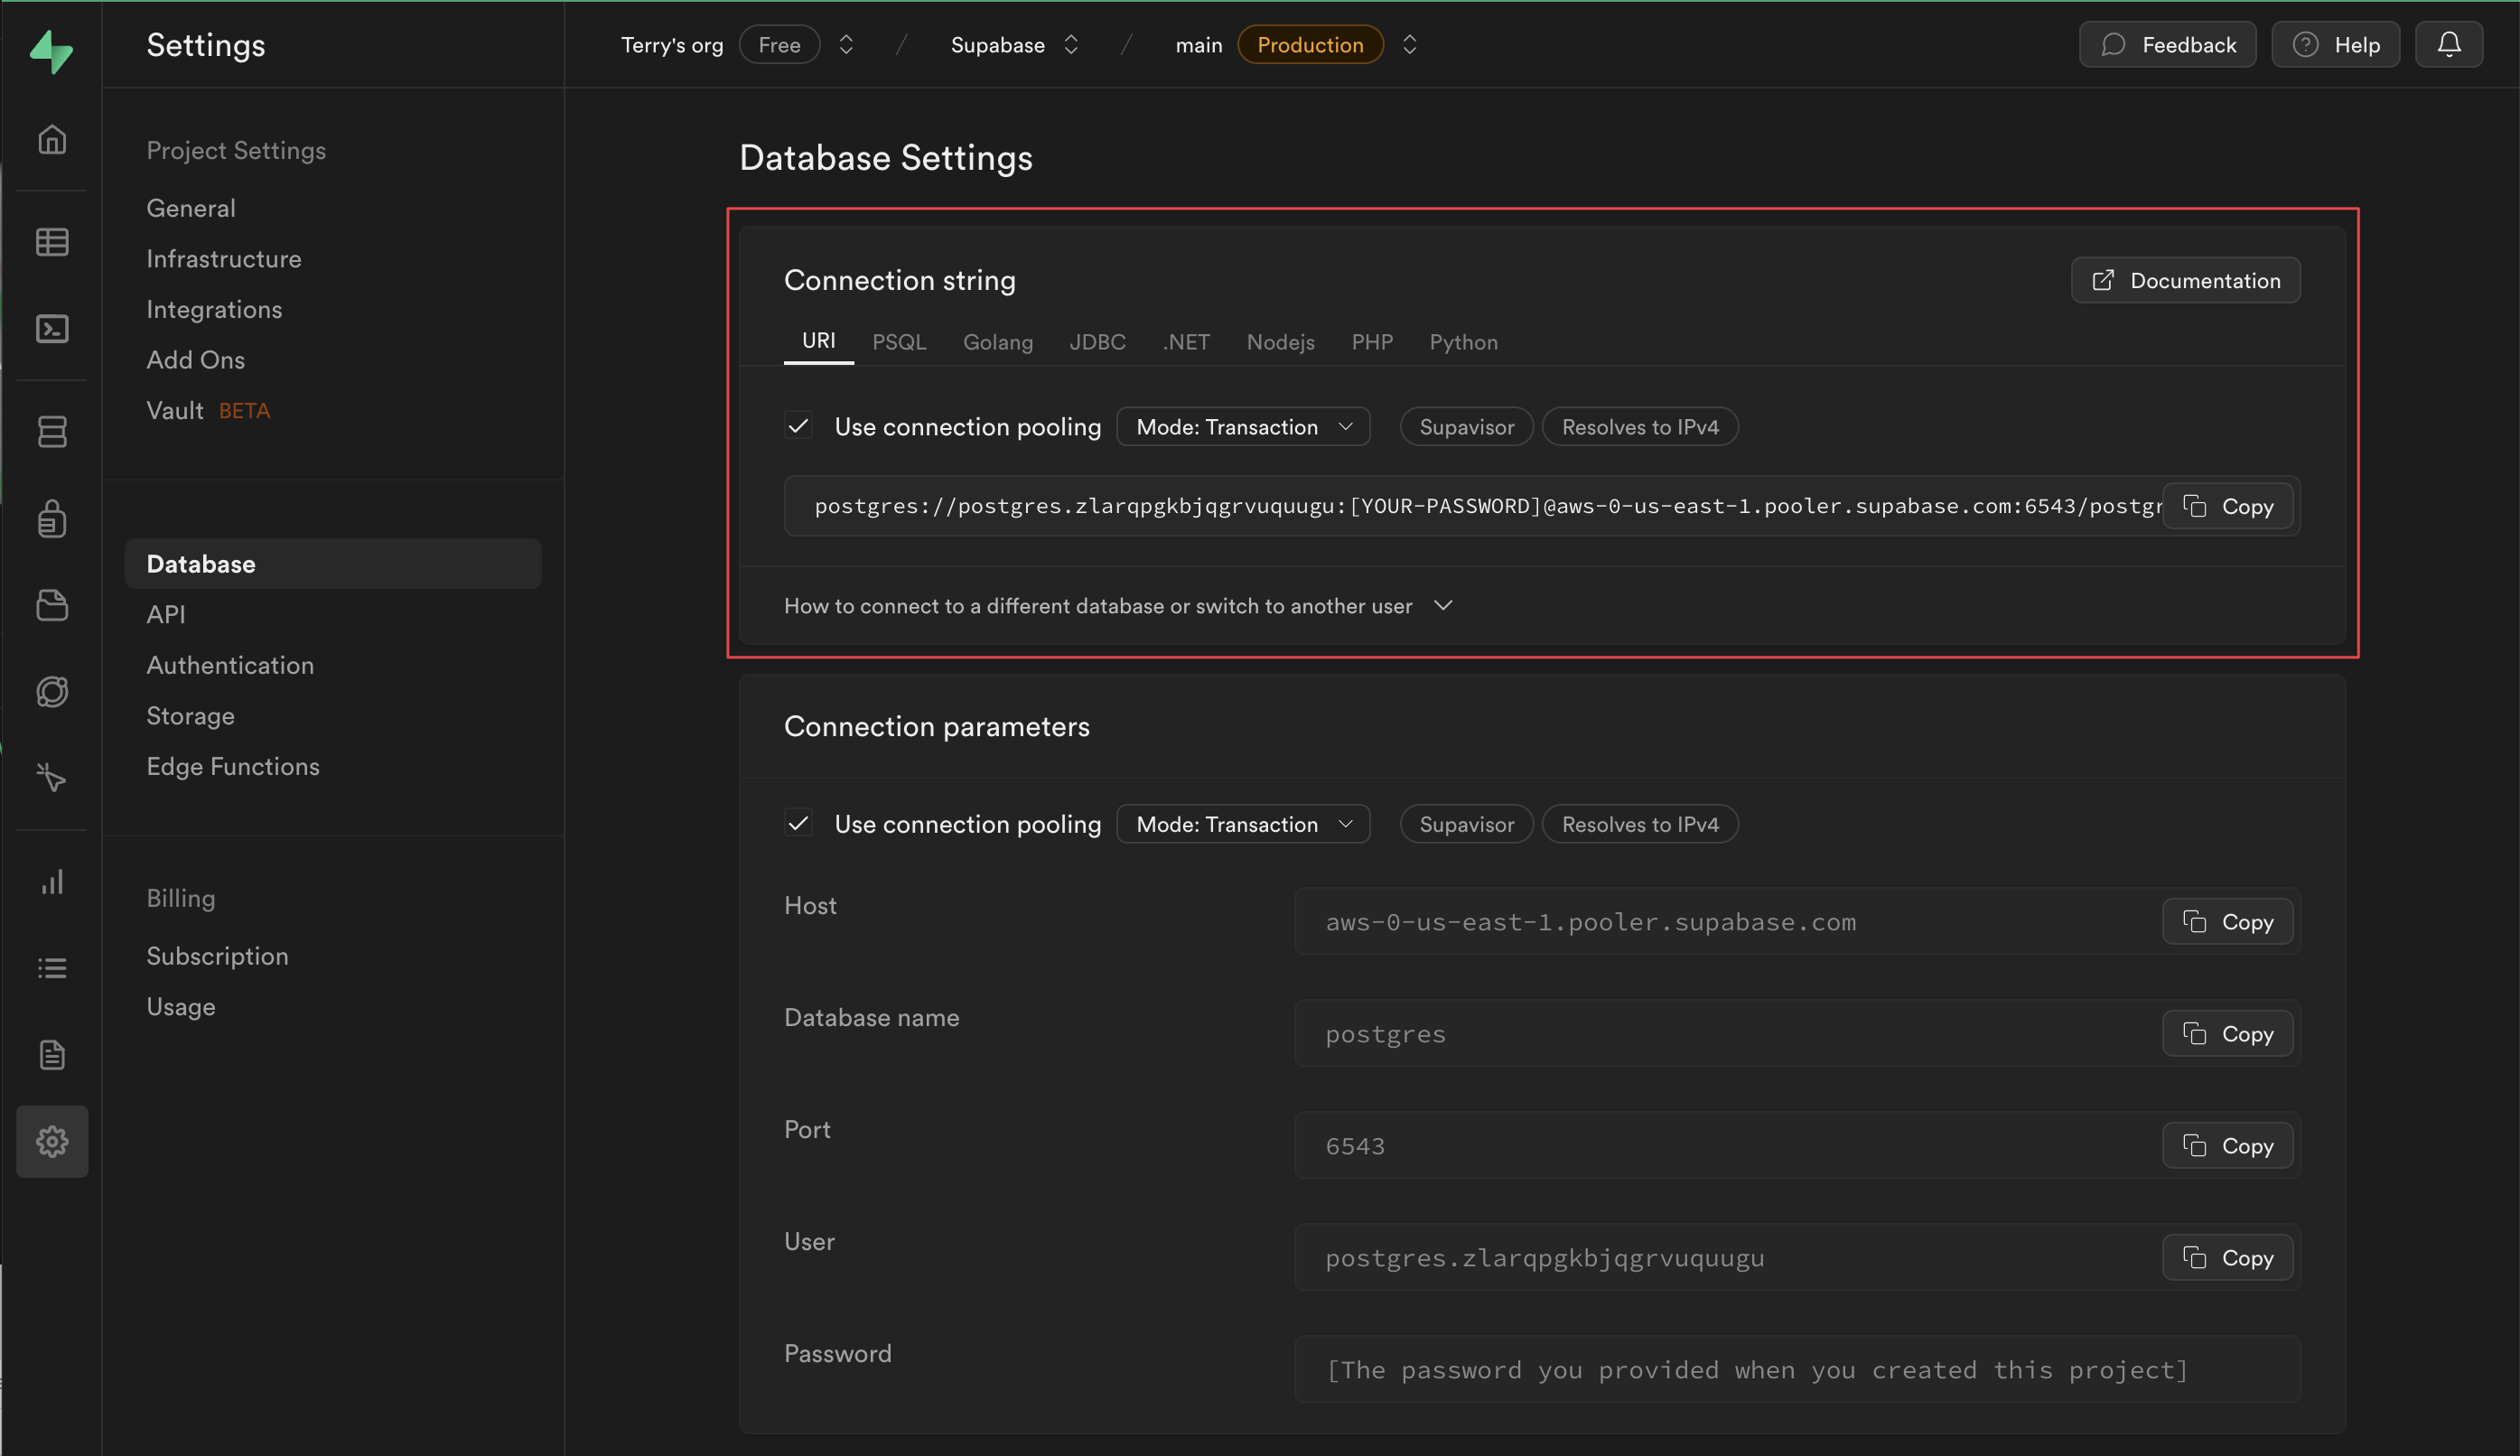The height and width of the screenshot is (1456, 2520).
Task: Open Edge Functions settings
Action: pos(233,766)
